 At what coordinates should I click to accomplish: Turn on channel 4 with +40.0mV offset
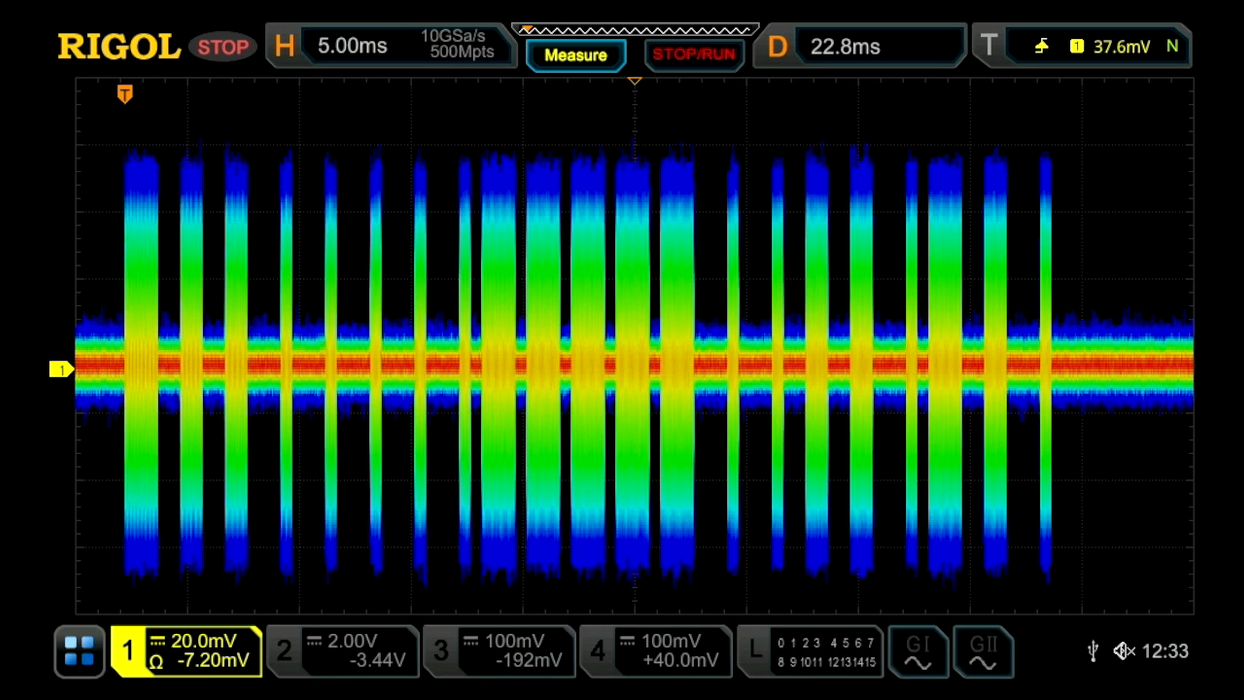tap(655, 651)
